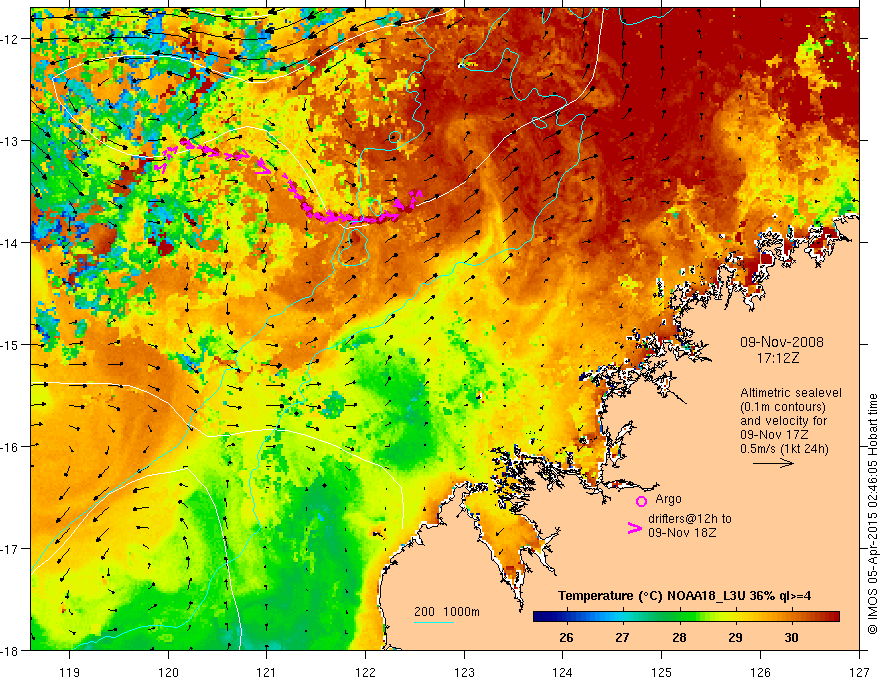Click the colorbar tick label 29
The image size is (880, 680).
pyautogui.click(x=735, y=637)
